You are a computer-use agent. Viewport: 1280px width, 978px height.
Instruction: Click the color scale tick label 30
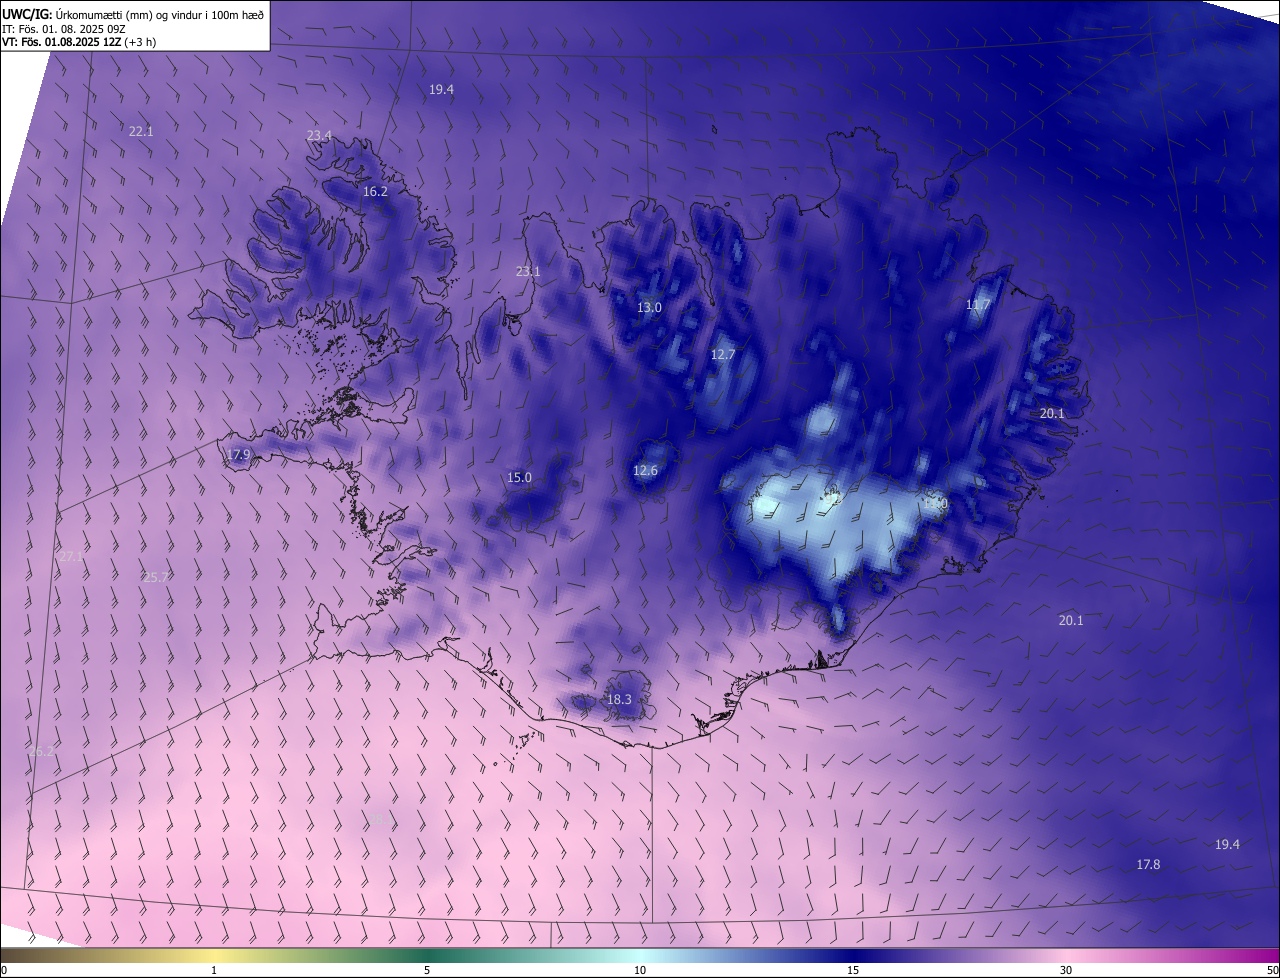click(1066, 970)
